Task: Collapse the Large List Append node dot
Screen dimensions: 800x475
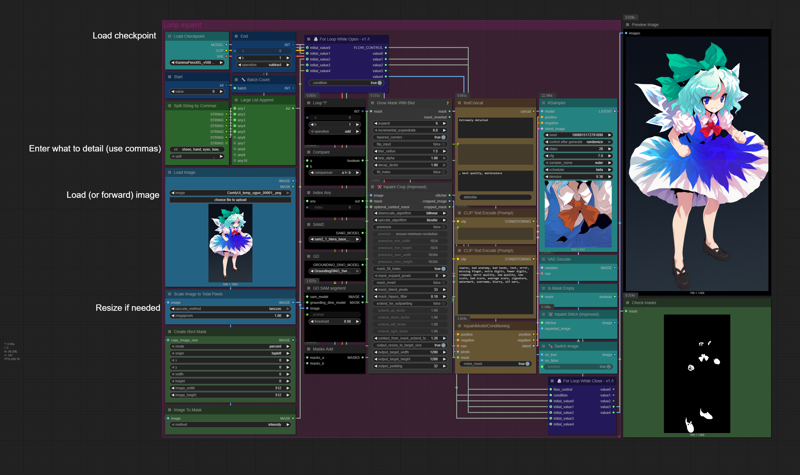Action: [236, 100]
